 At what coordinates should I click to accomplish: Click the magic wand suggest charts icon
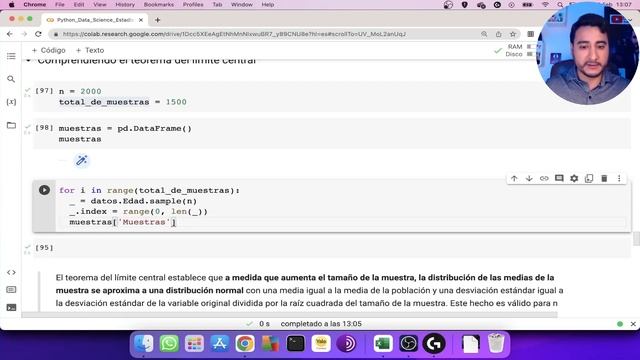click(x=82, y=160)
